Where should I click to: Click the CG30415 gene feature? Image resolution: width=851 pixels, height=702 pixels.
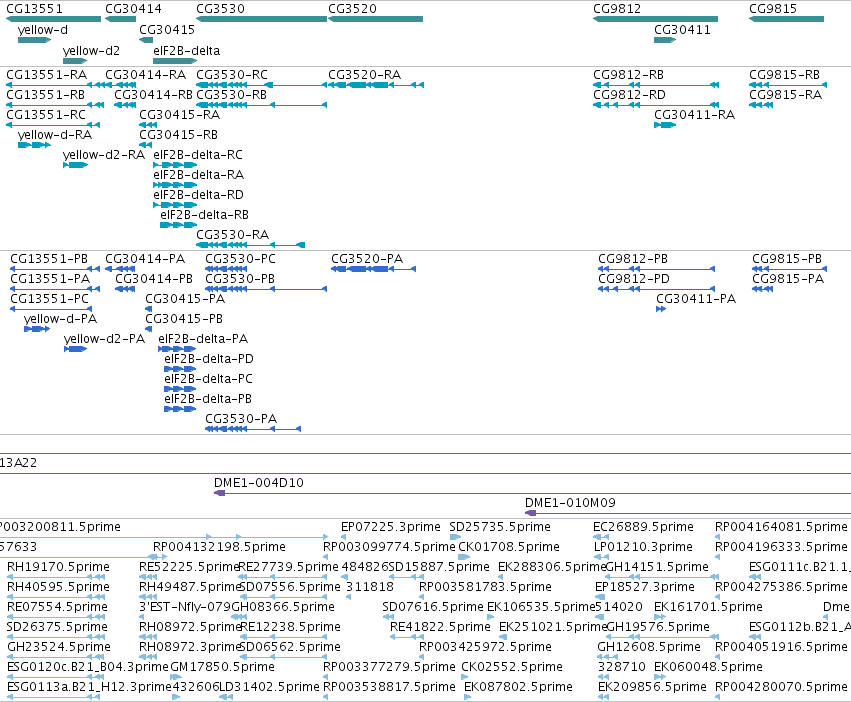(x=146, y=40)
